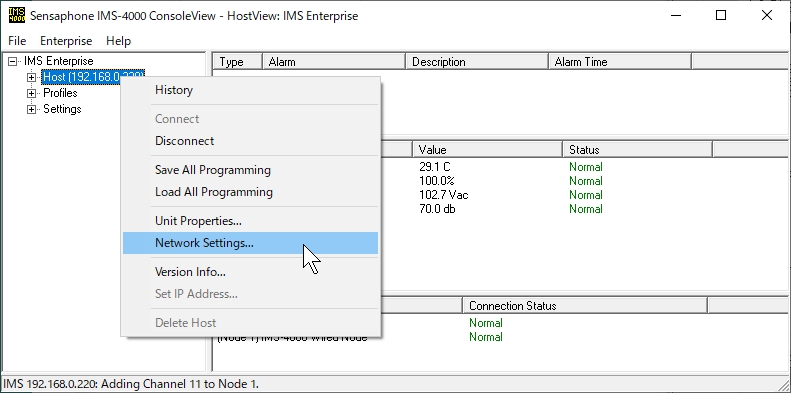The width and height of the screenshot is (791, 393).
Task: Click the Alarm Time column header
Action: [x=619, y=62]
